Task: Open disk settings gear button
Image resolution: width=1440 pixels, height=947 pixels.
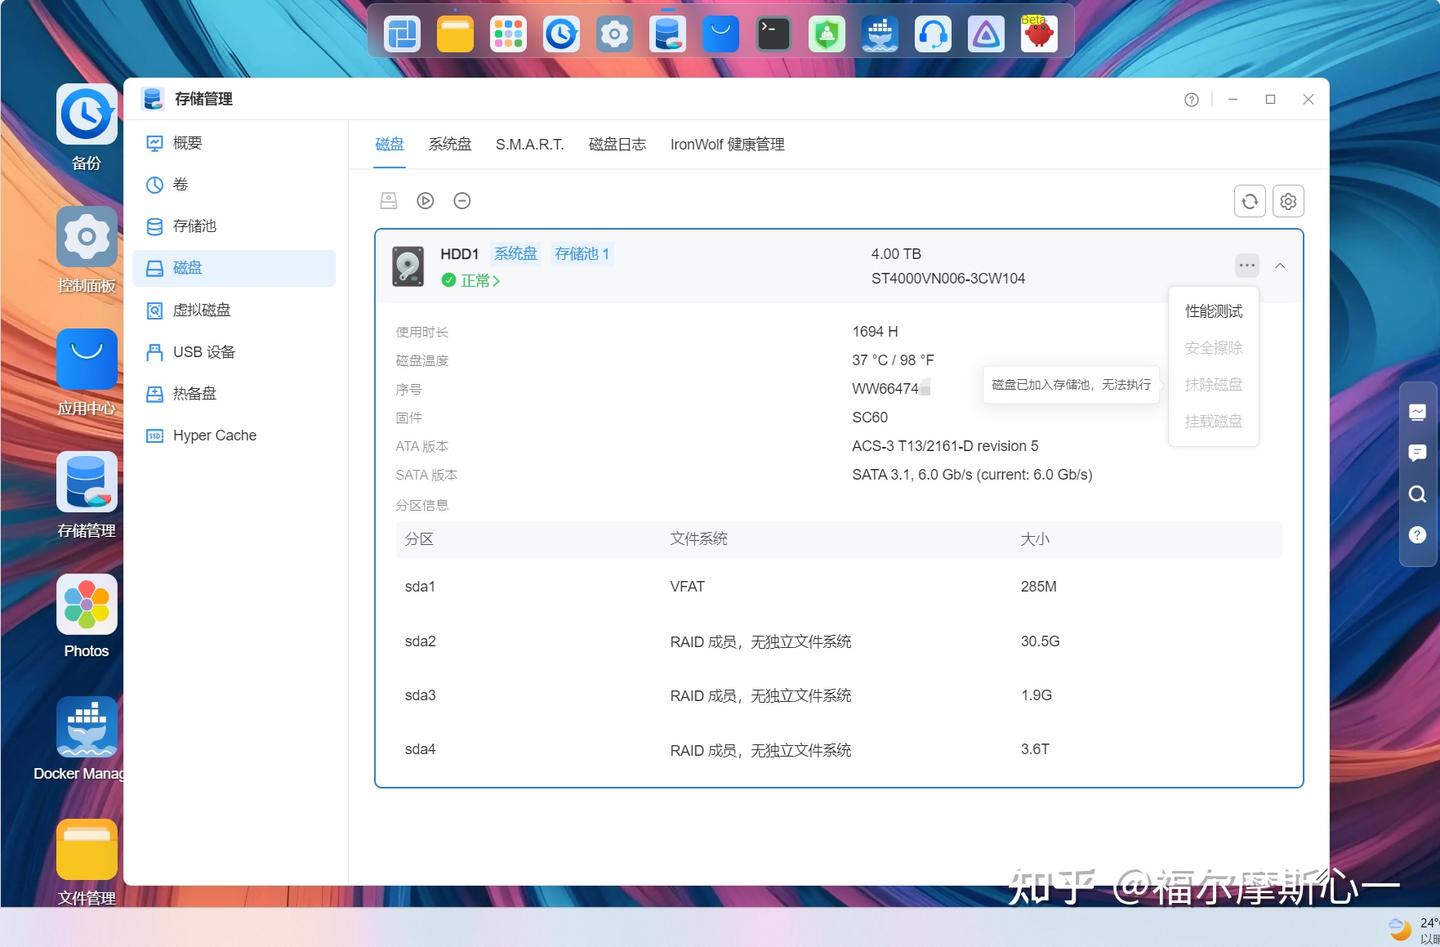Action: 1288,201
